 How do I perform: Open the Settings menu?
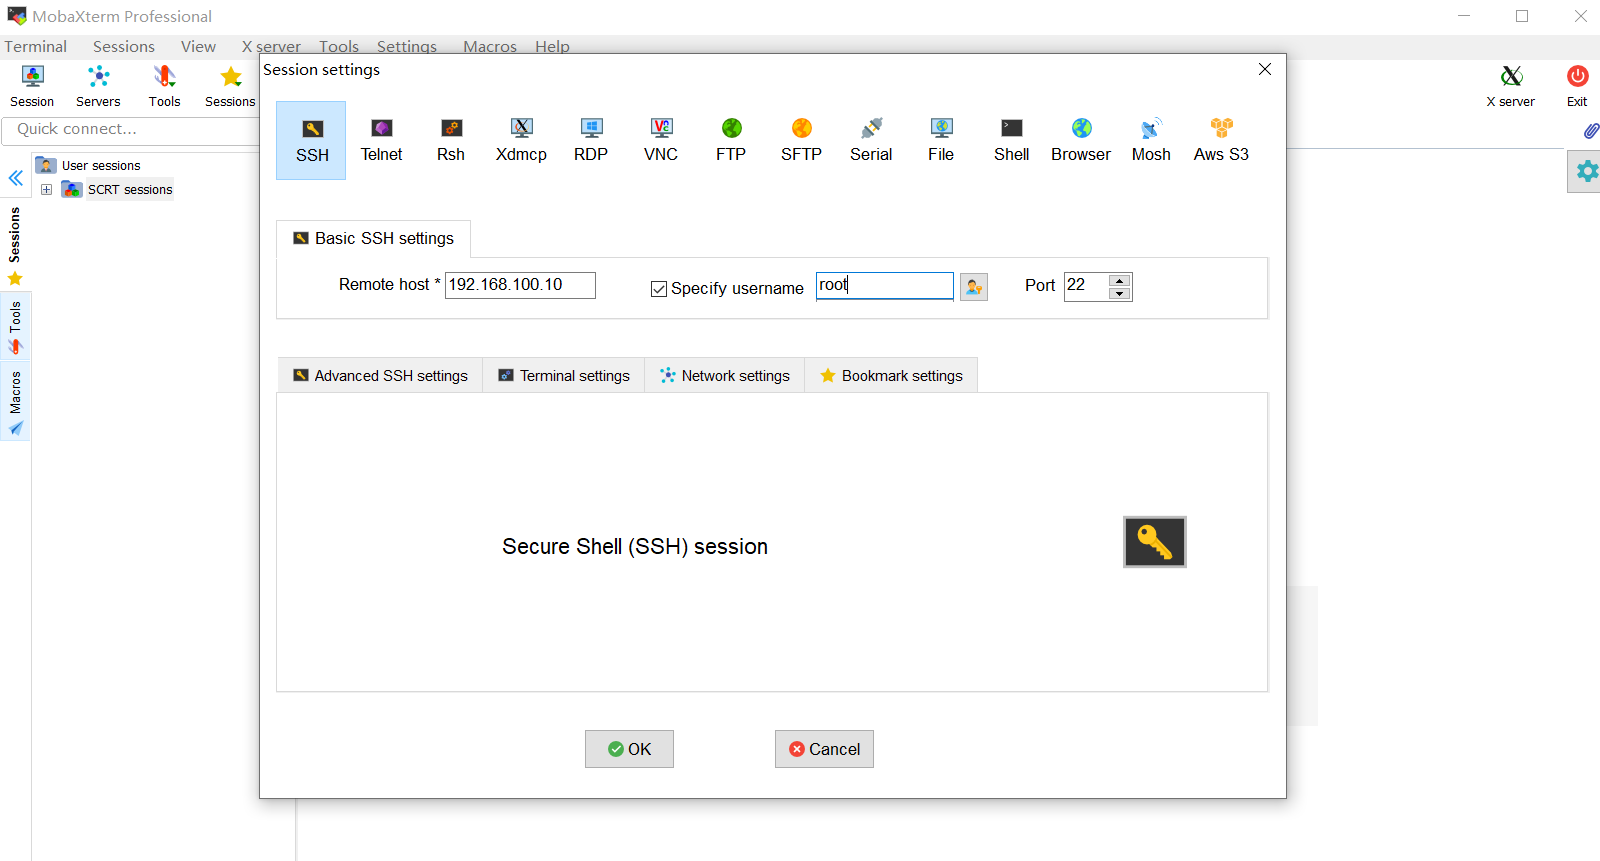click(407, 46)
